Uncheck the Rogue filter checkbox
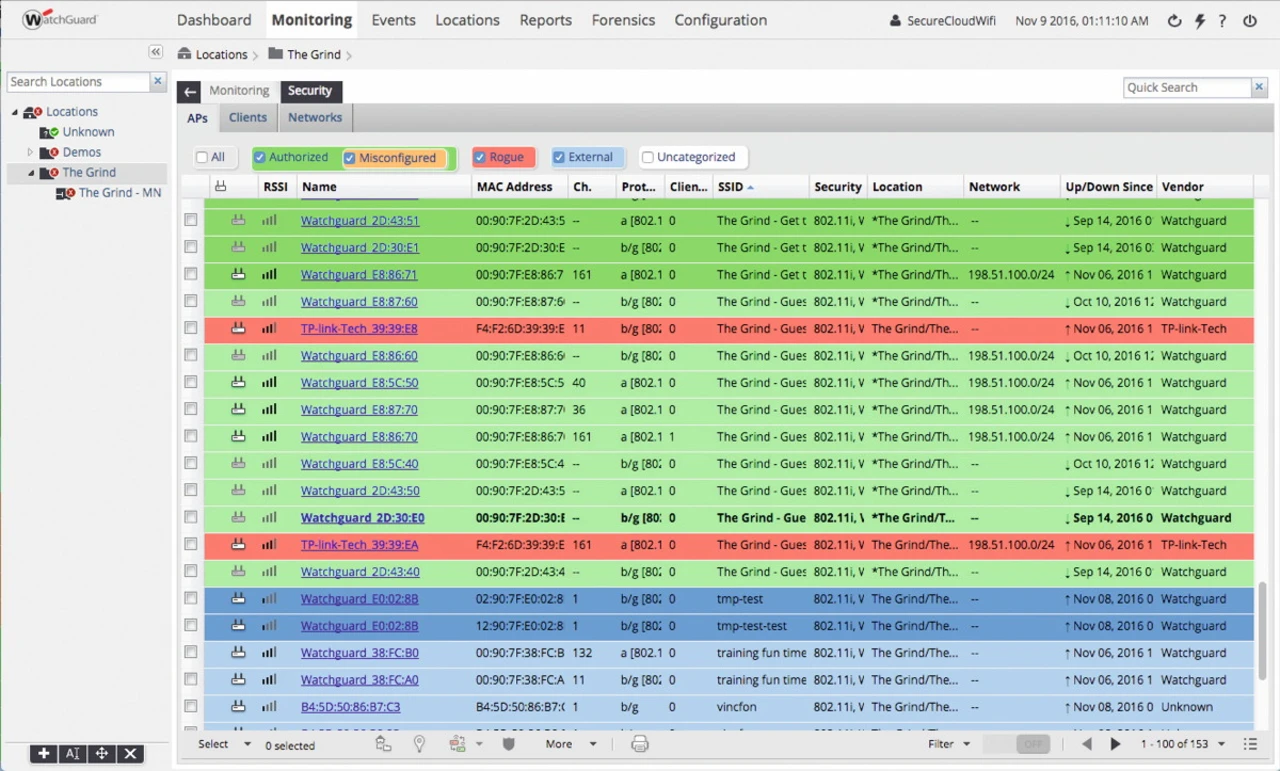 point(480,157)
